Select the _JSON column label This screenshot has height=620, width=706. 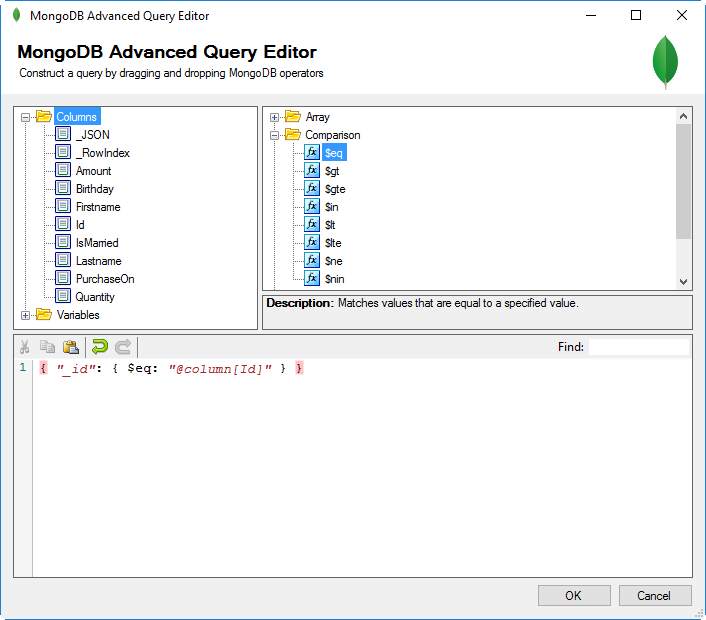[x=93, y=135]
